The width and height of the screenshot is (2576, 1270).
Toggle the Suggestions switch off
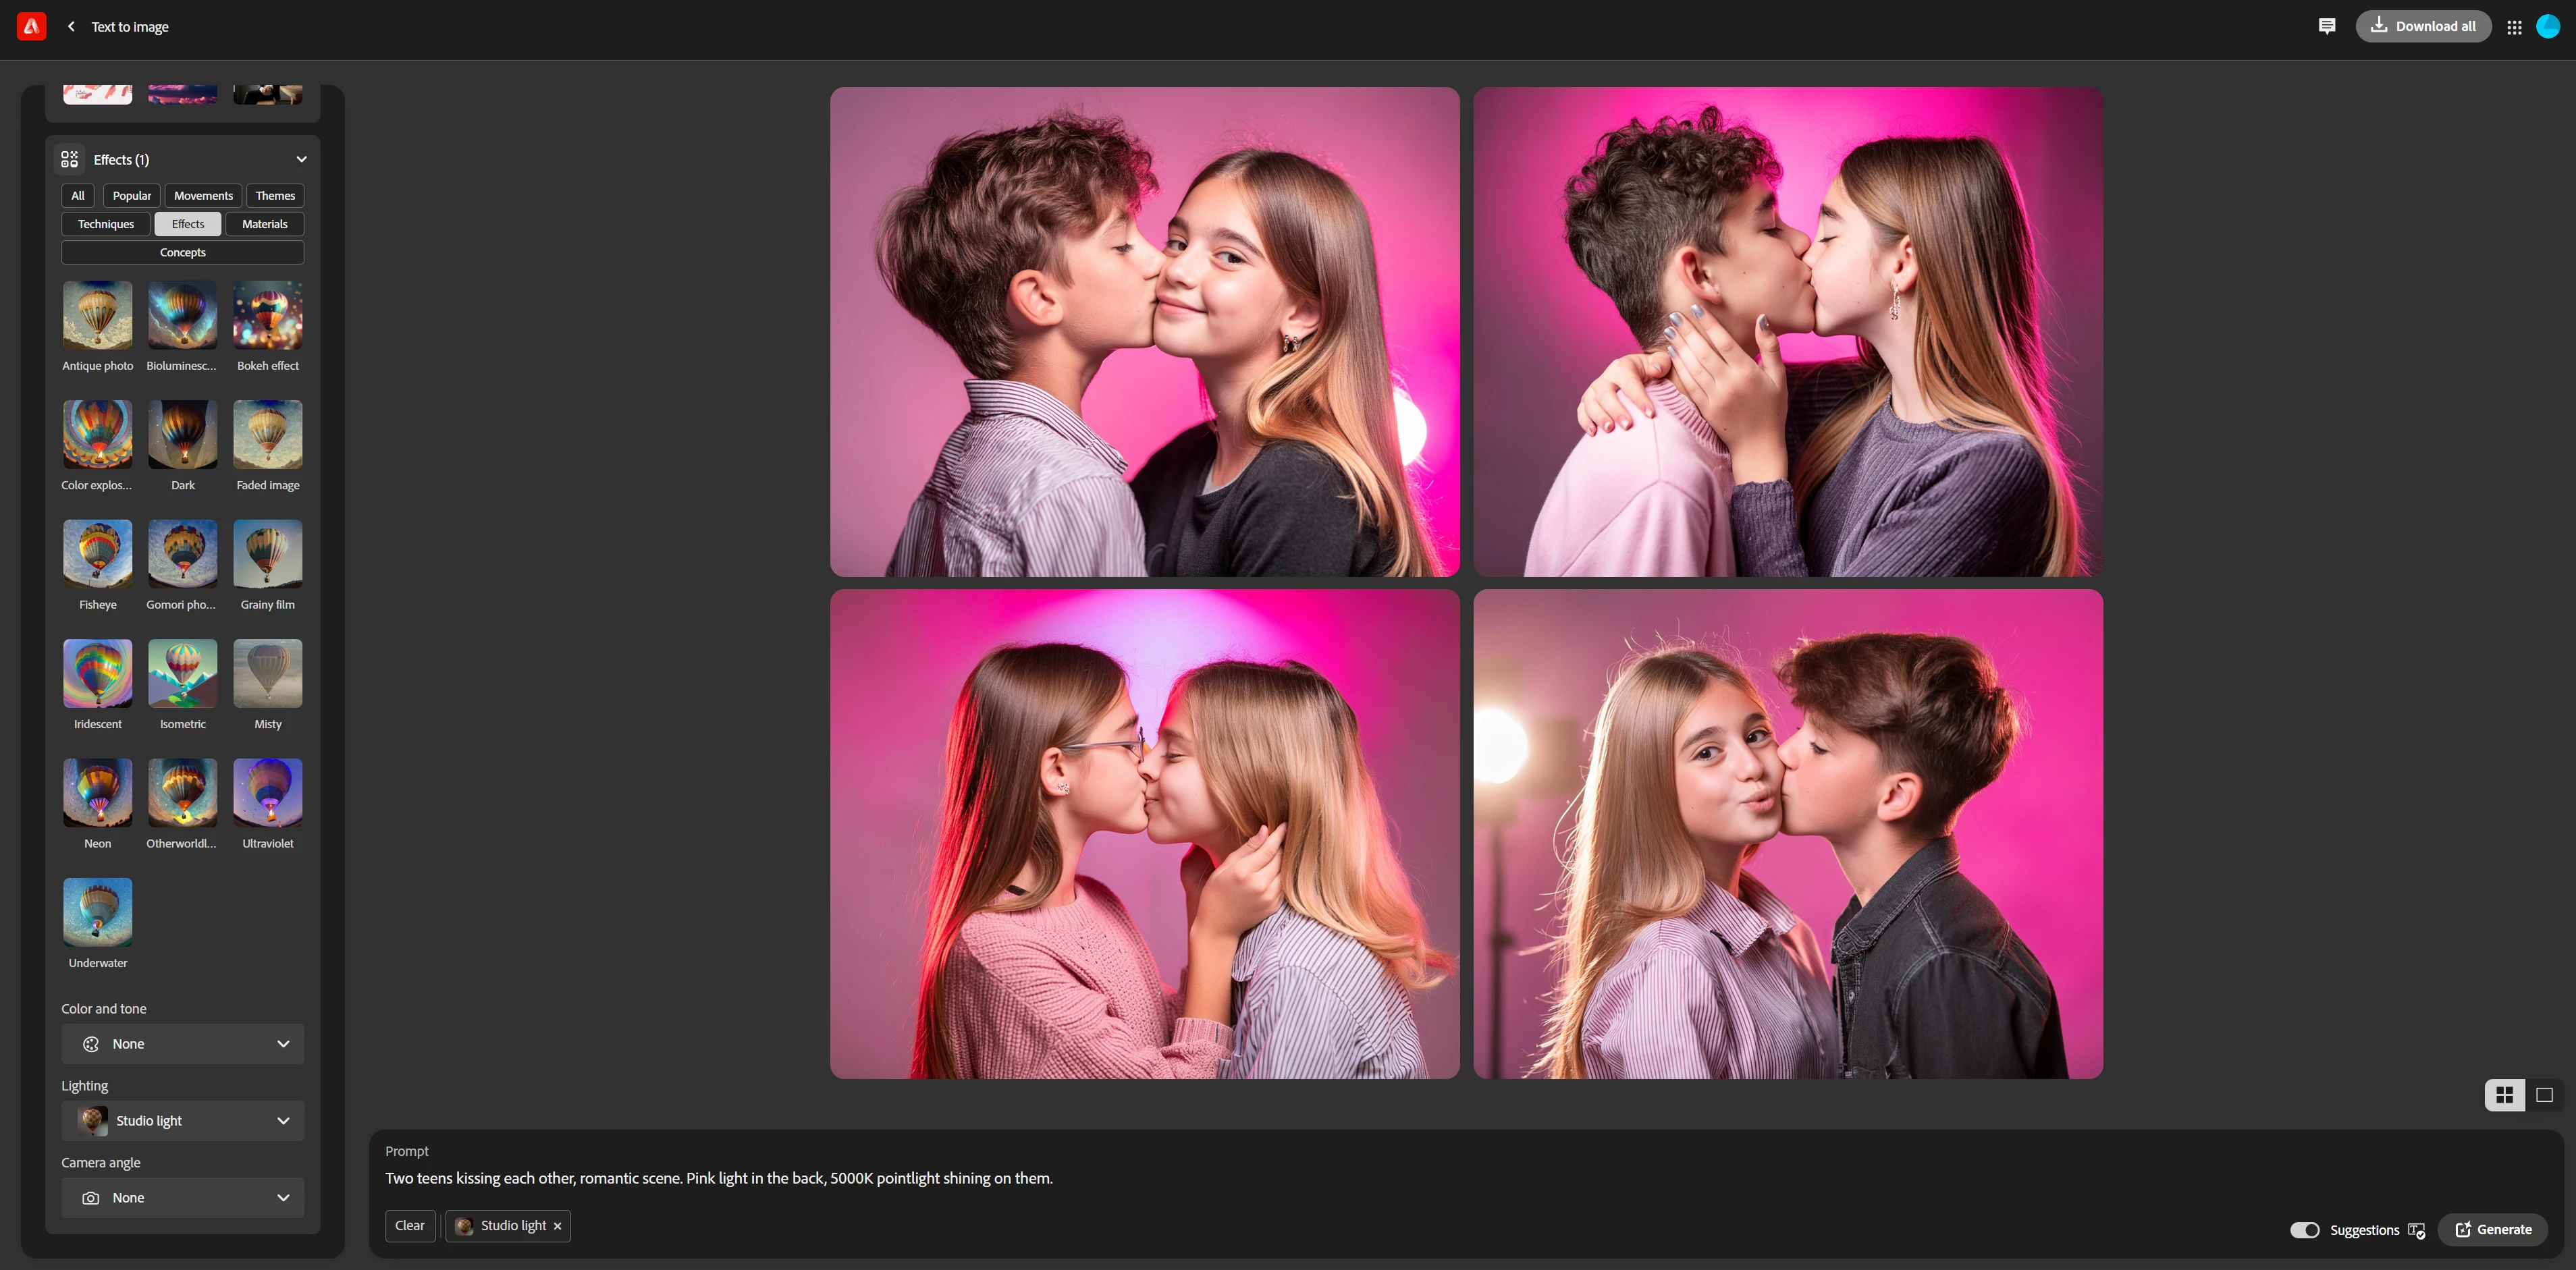coord(2305,1230)
